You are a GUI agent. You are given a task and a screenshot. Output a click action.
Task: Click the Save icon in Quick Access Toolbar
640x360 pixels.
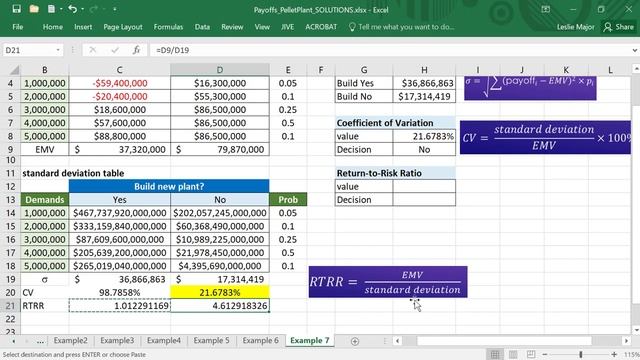pyautogui.click(x=16, y=9)
